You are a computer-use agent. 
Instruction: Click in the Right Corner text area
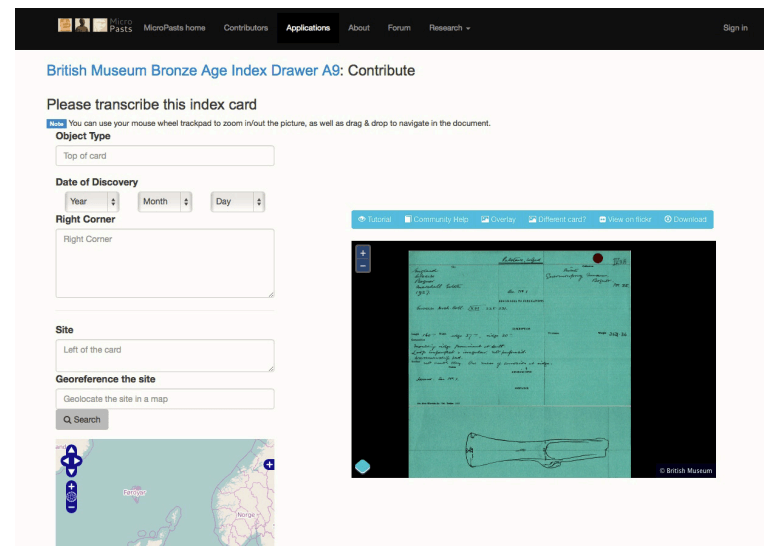(165, 263)
